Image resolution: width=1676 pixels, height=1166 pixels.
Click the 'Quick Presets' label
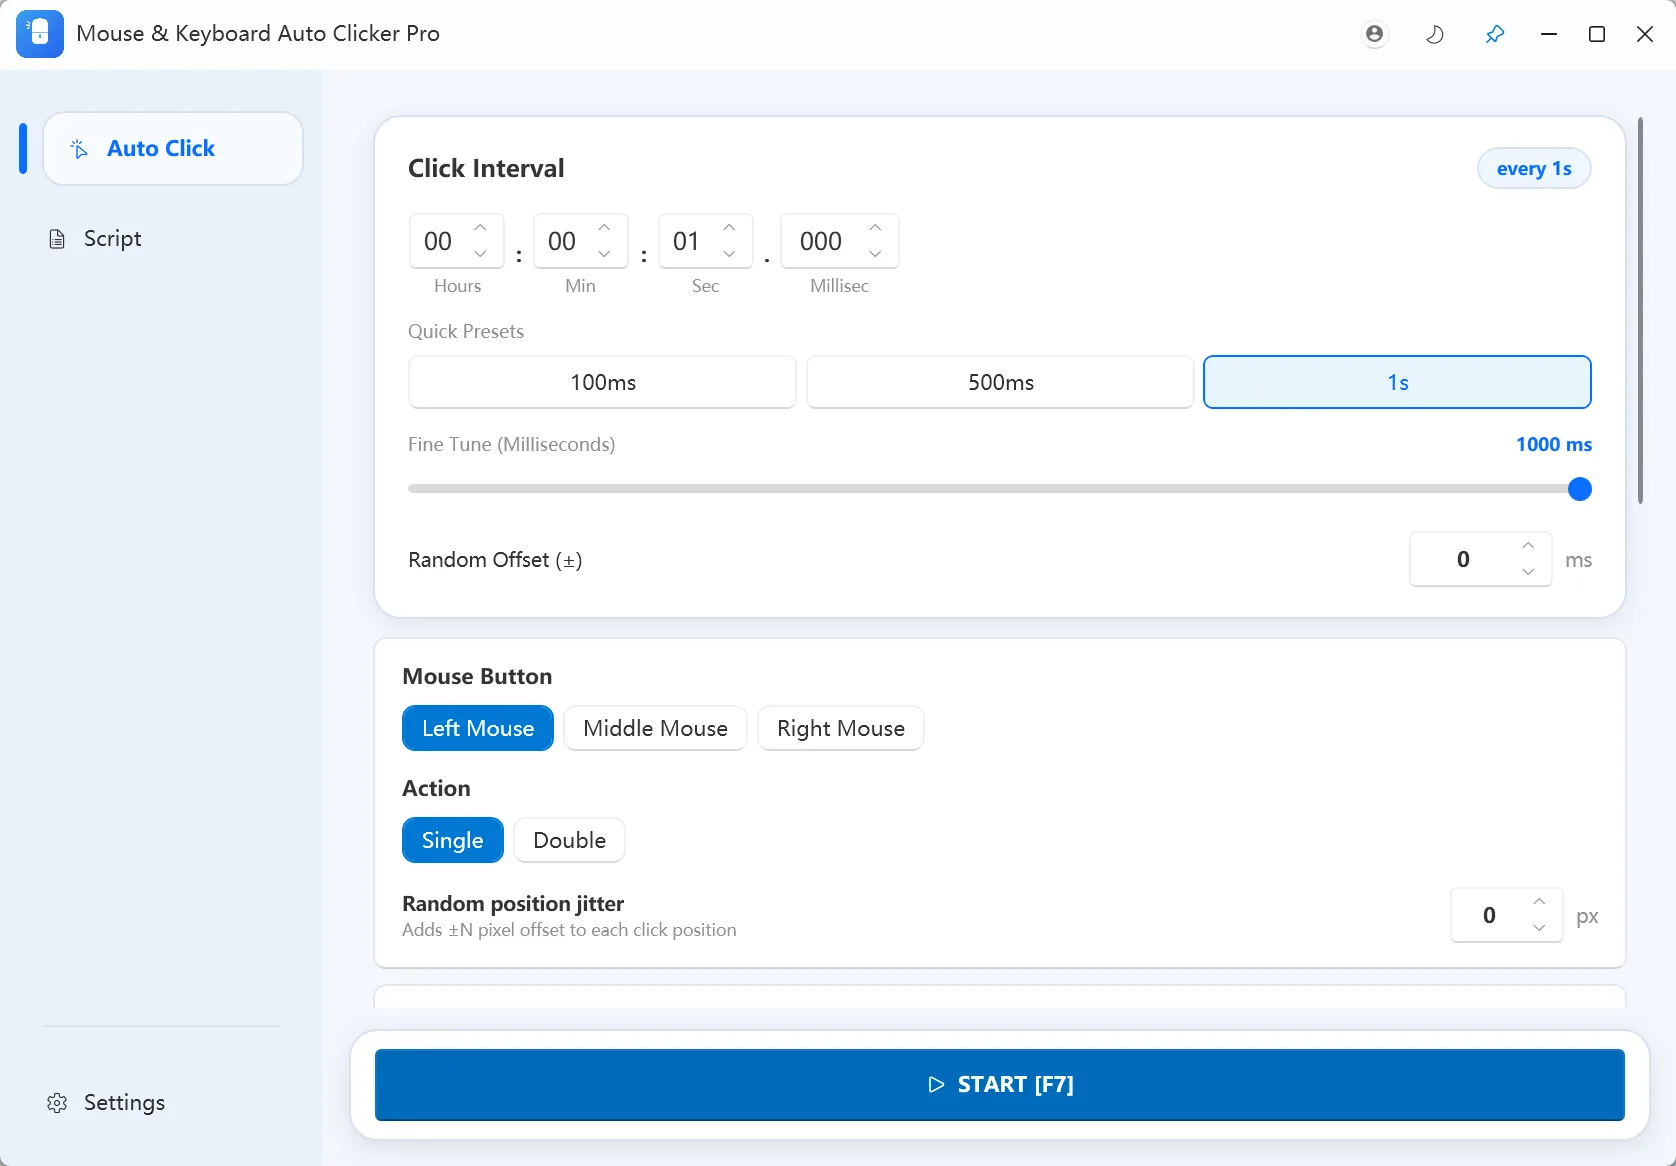(x=466, y=331)
